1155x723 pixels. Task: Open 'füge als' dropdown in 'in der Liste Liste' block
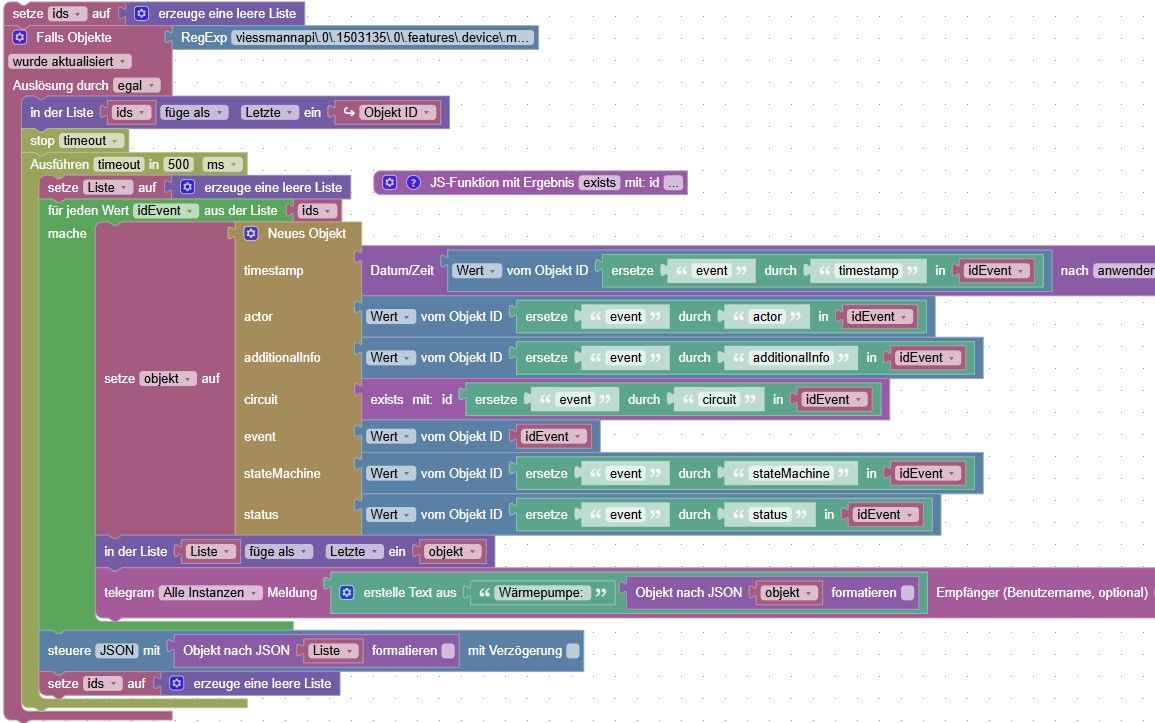click(x=279, y=551)
